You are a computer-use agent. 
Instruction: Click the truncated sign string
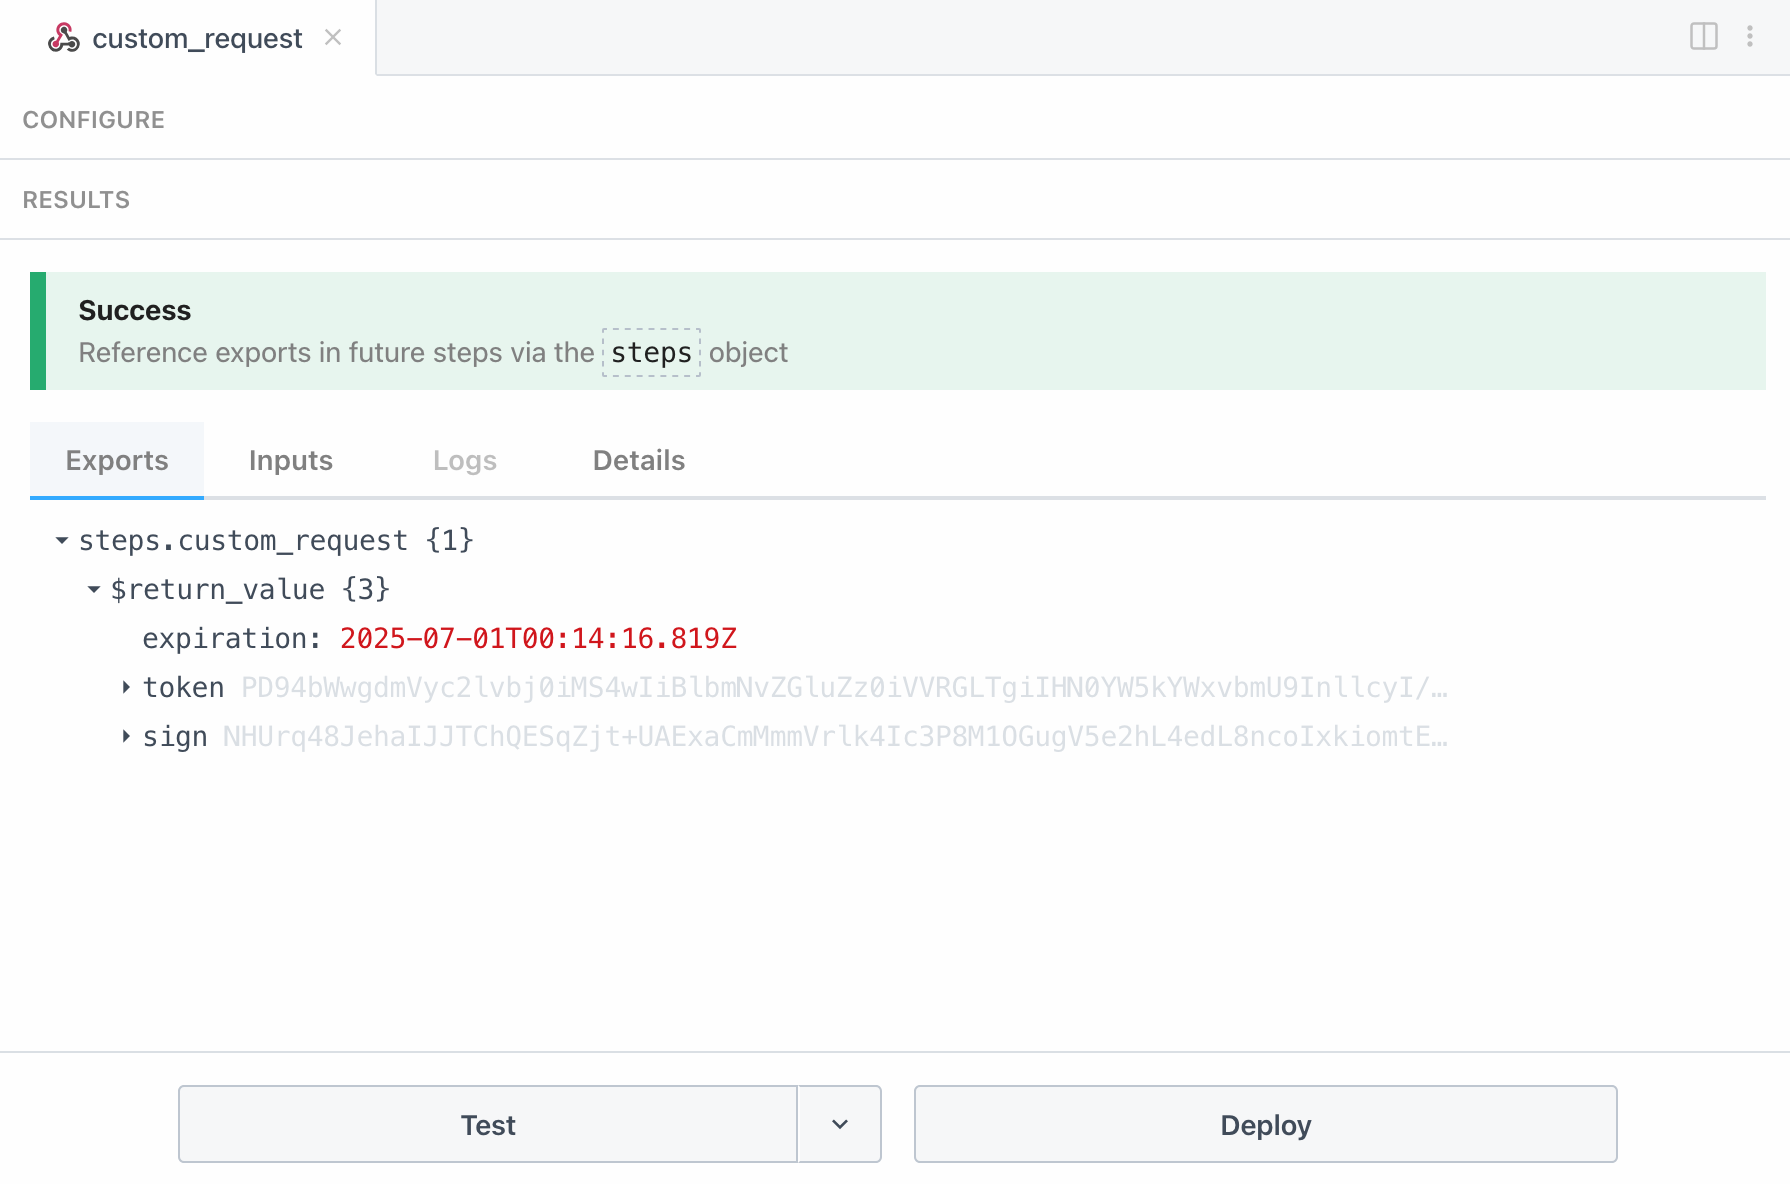click(x=834, y=736)
